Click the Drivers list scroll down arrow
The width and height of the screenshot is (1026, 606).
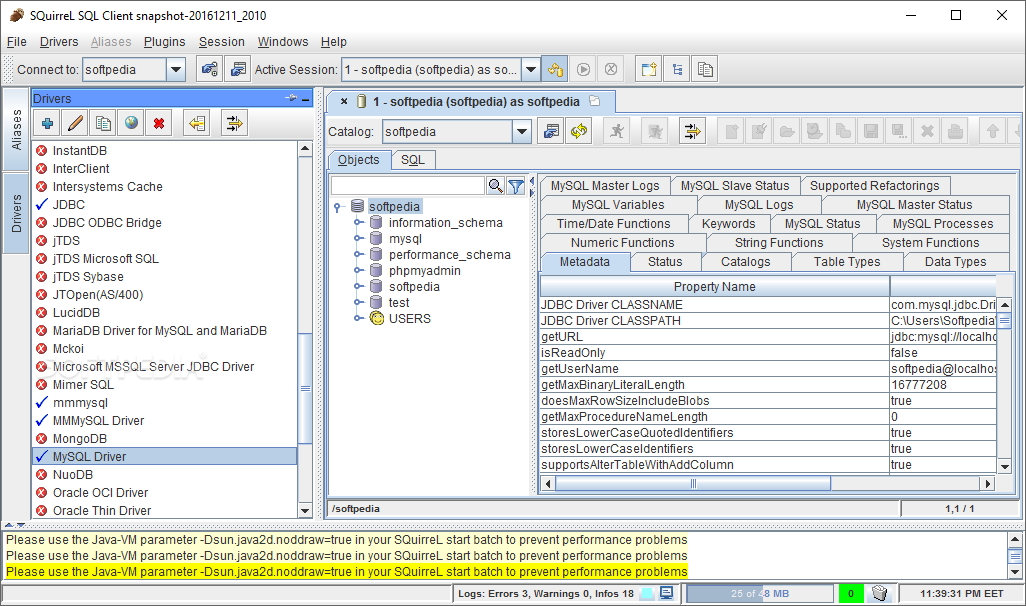305,510
